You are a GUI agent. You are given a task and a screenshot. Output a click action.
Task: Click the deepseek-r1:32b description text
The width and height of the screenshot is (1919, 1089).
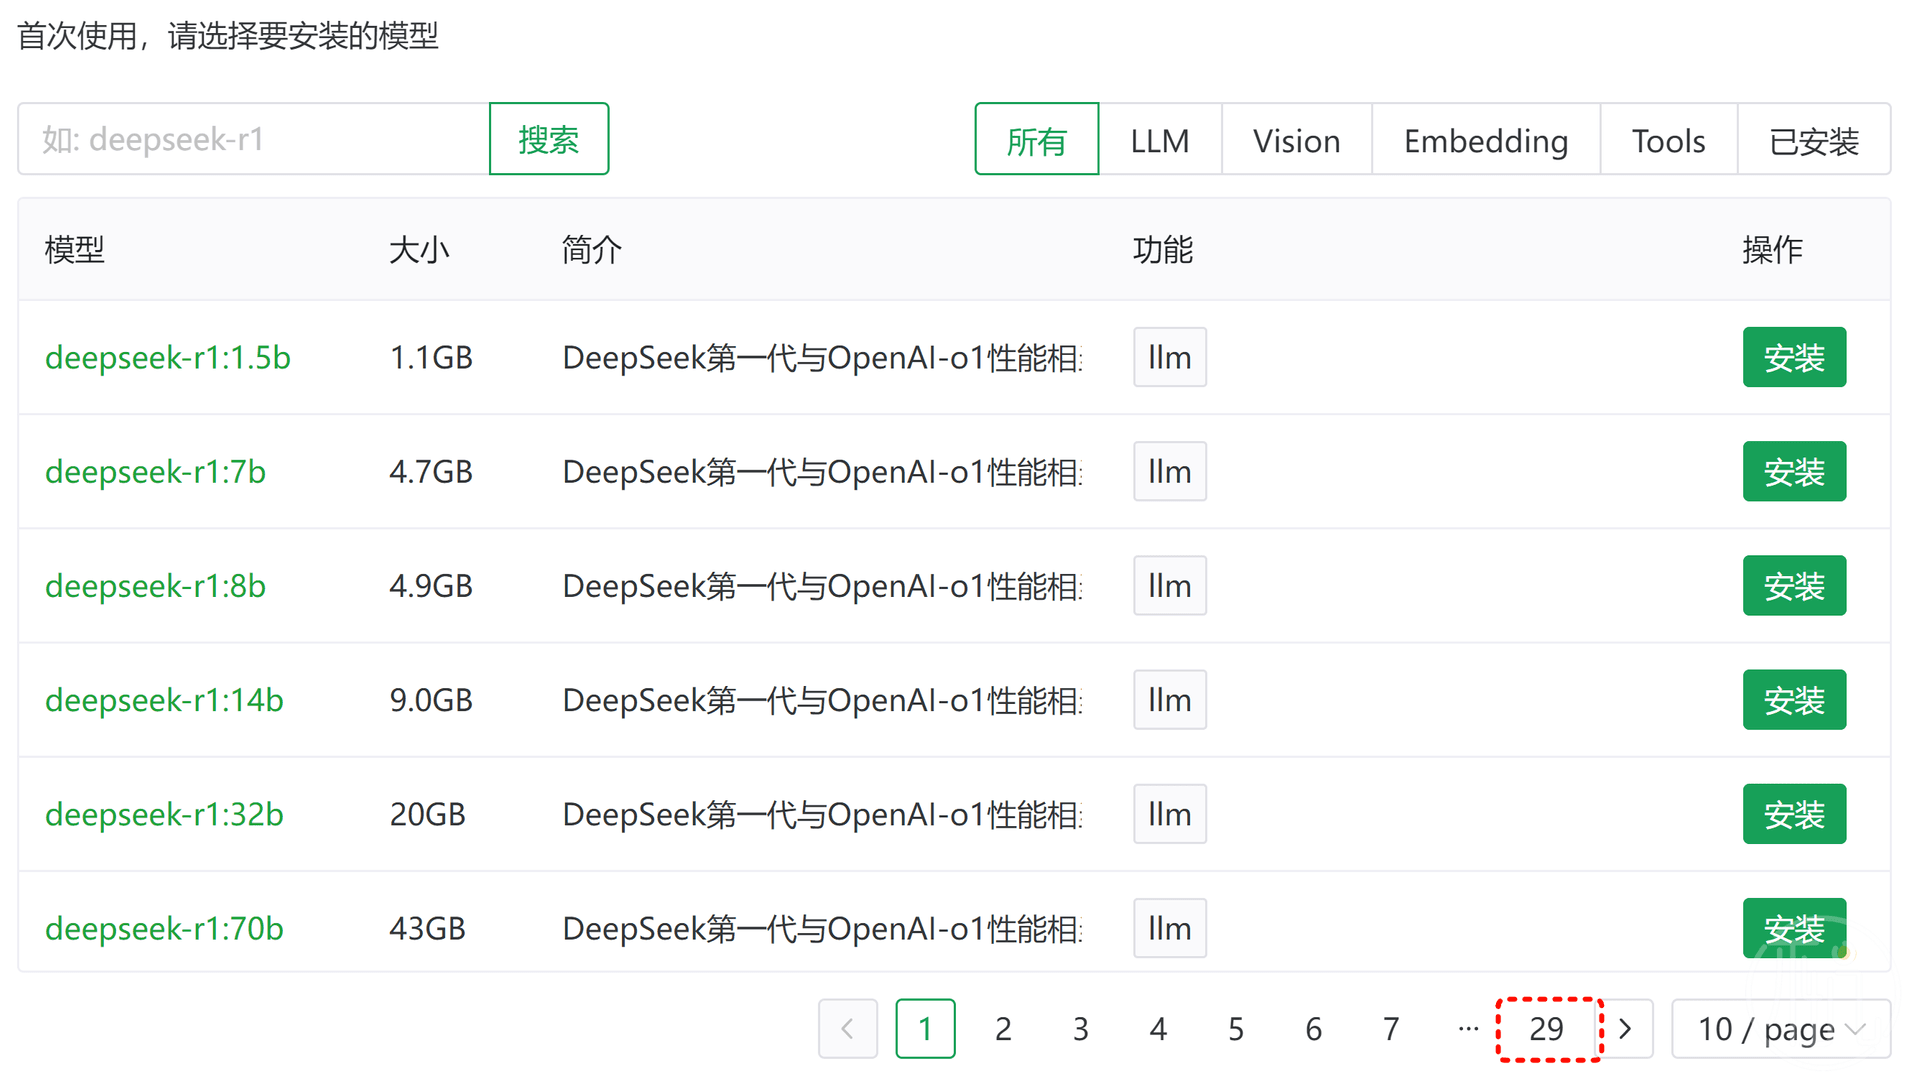(x=822, y=814)
